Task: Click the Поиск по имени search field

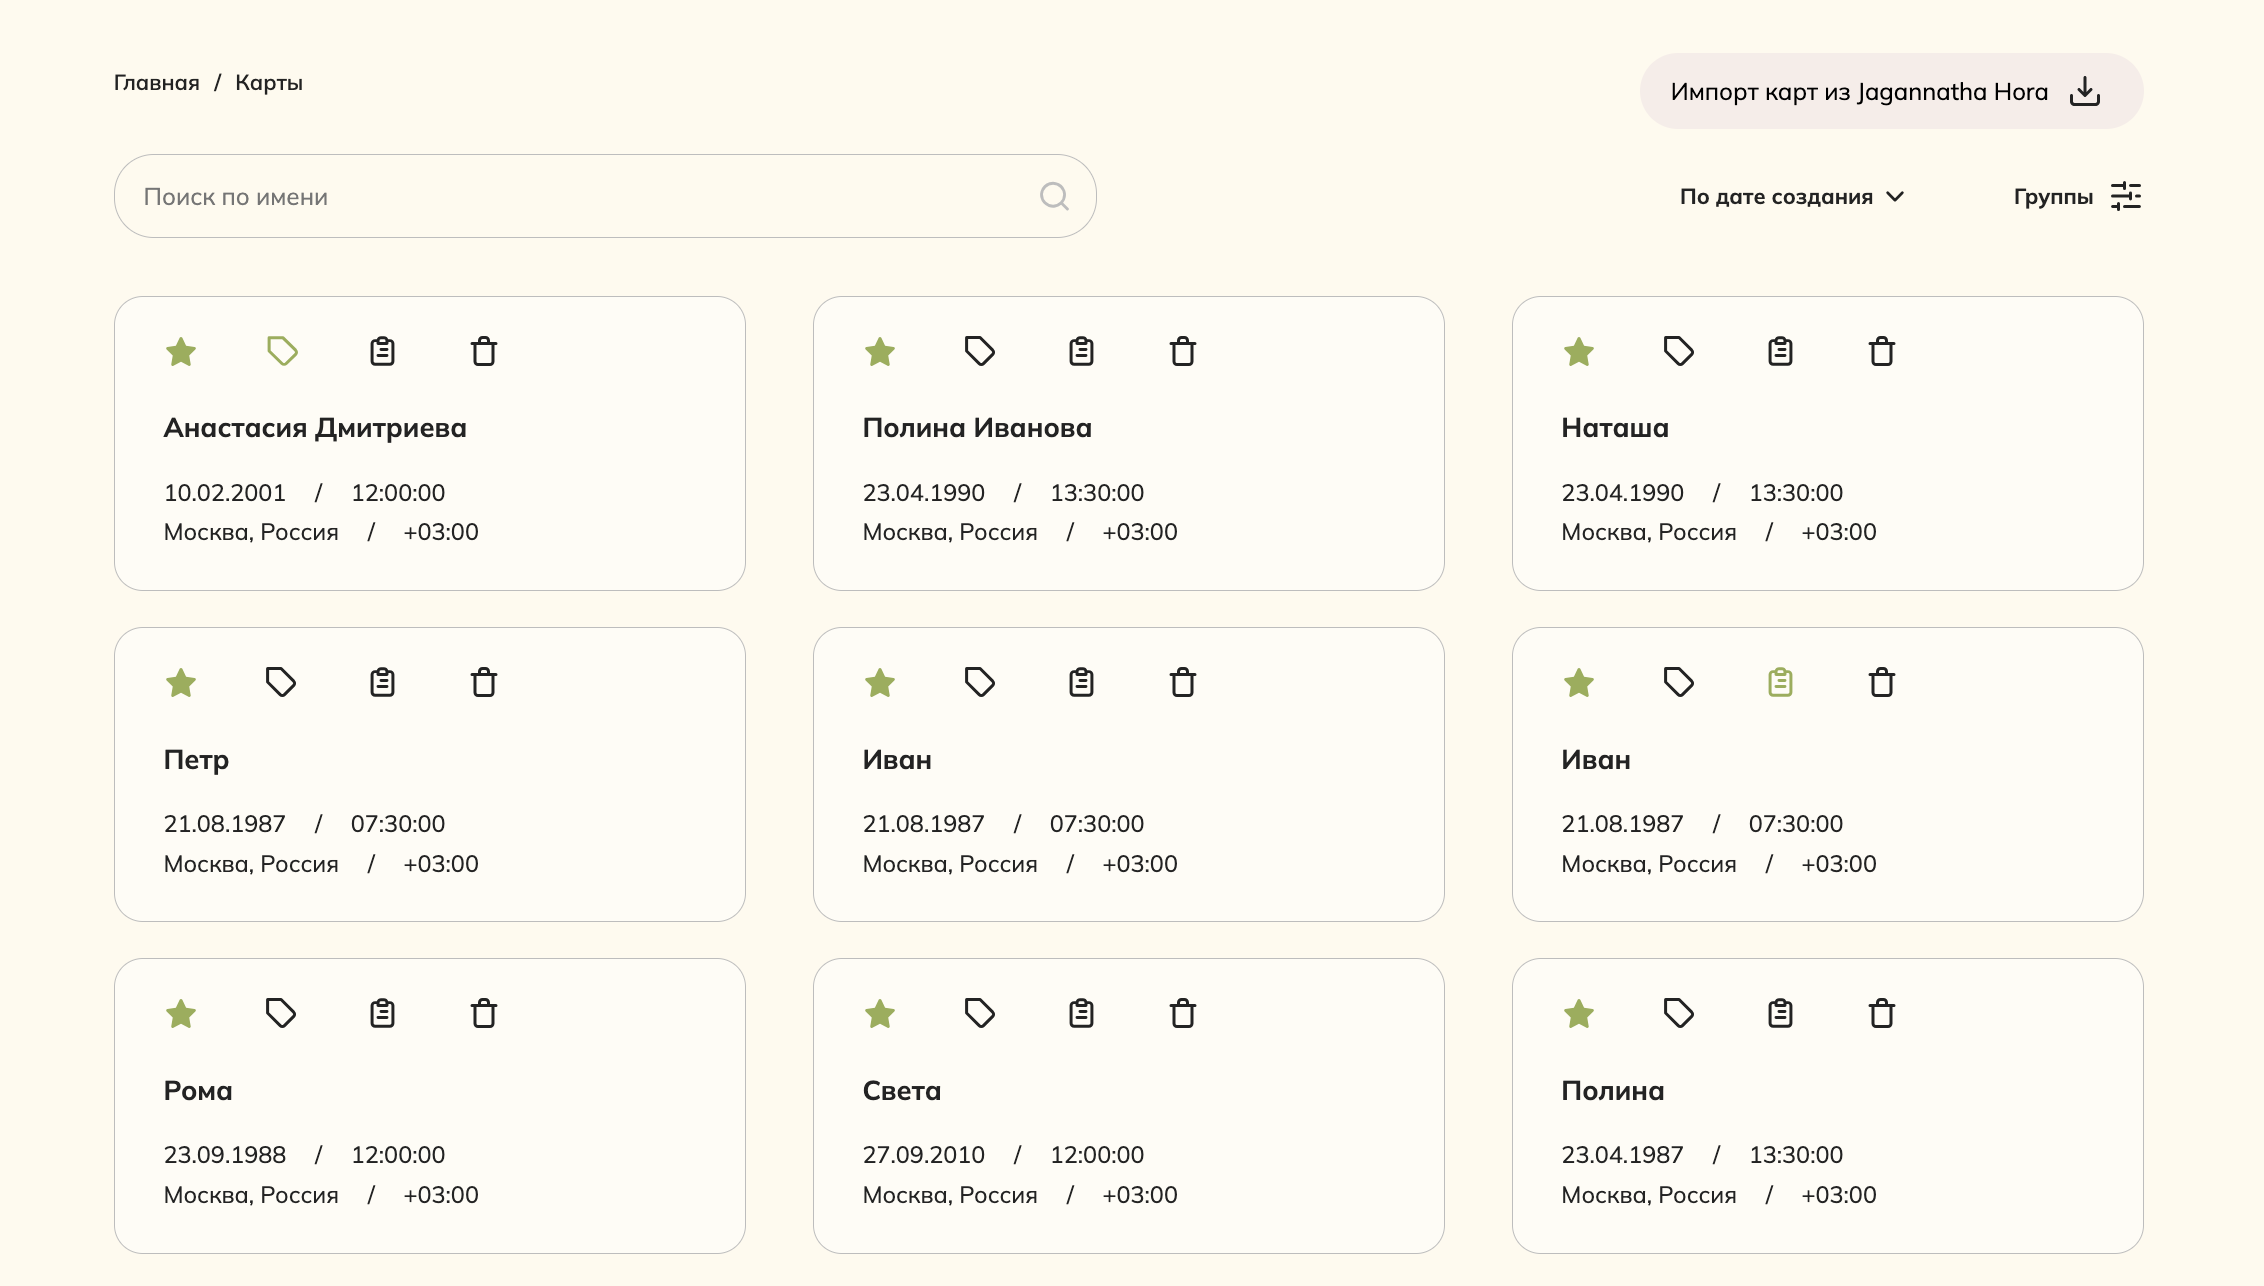Action: coord(605,196)
